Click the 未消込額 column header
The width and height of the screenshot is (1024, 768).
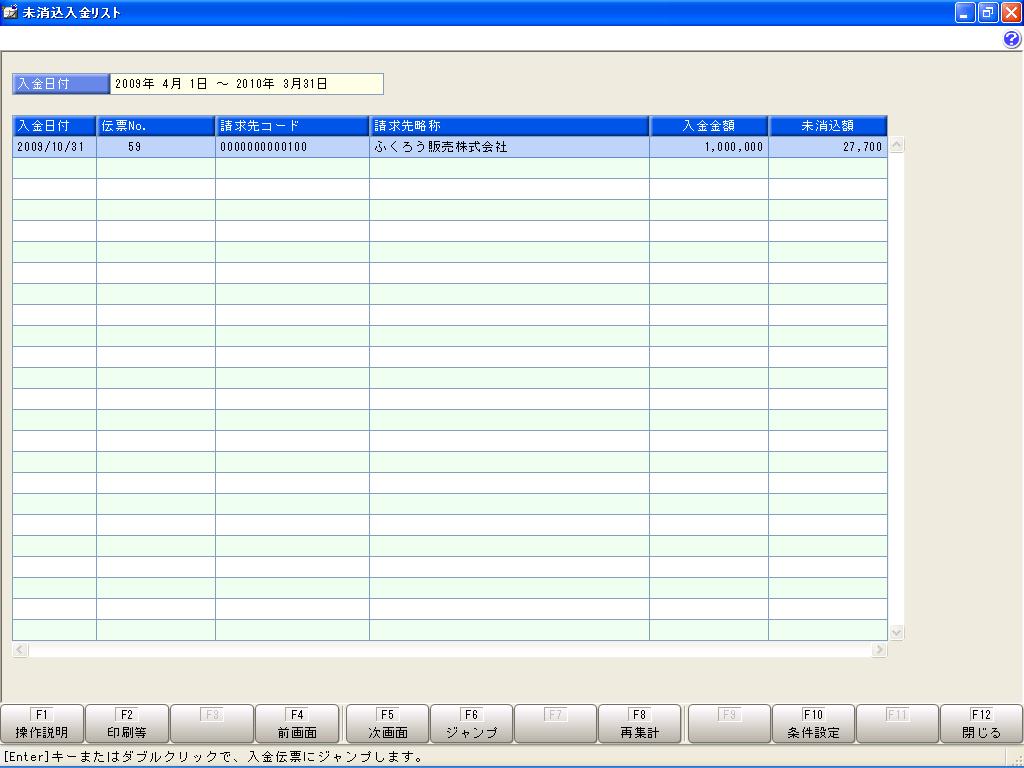coord(827,125)
